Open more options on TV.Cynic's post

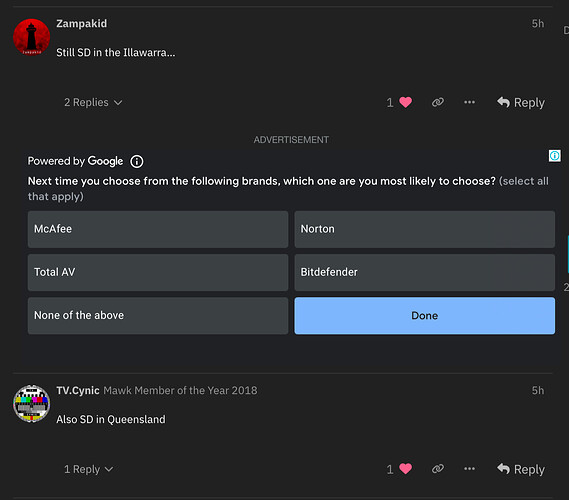point(469,469)
